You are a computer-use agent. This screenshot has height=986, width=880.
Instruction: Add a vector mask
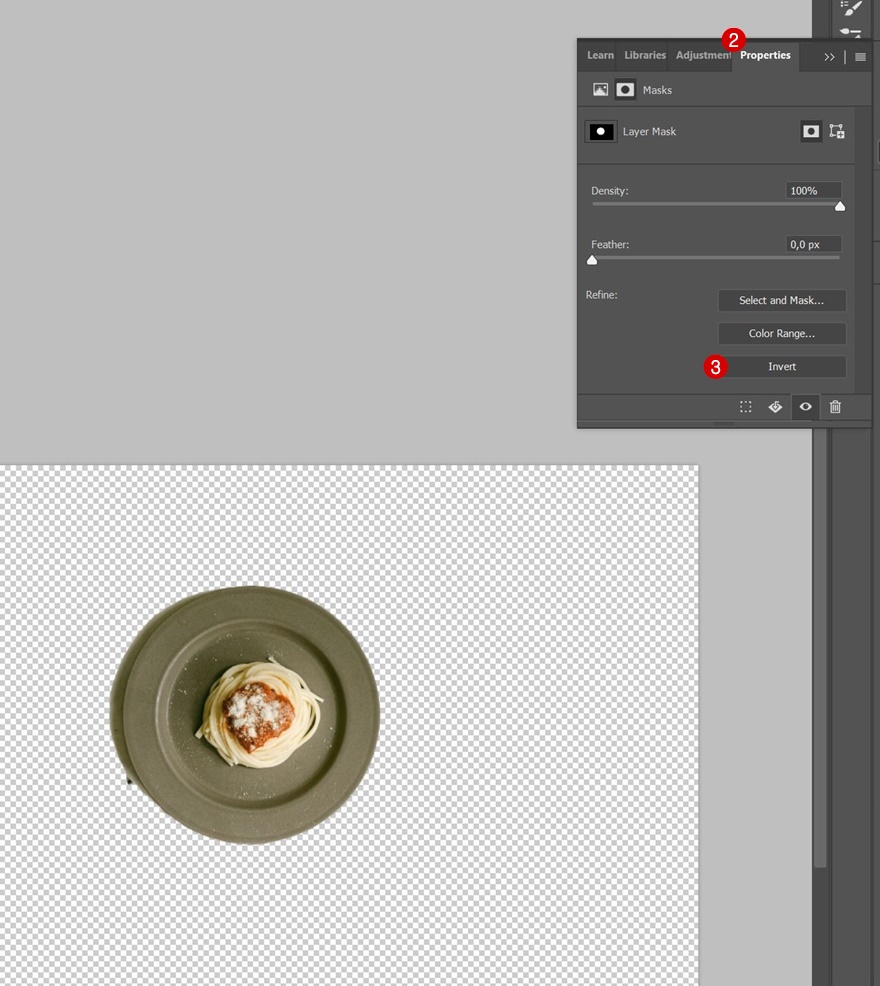pyautogui.click(x=837, y=131)
